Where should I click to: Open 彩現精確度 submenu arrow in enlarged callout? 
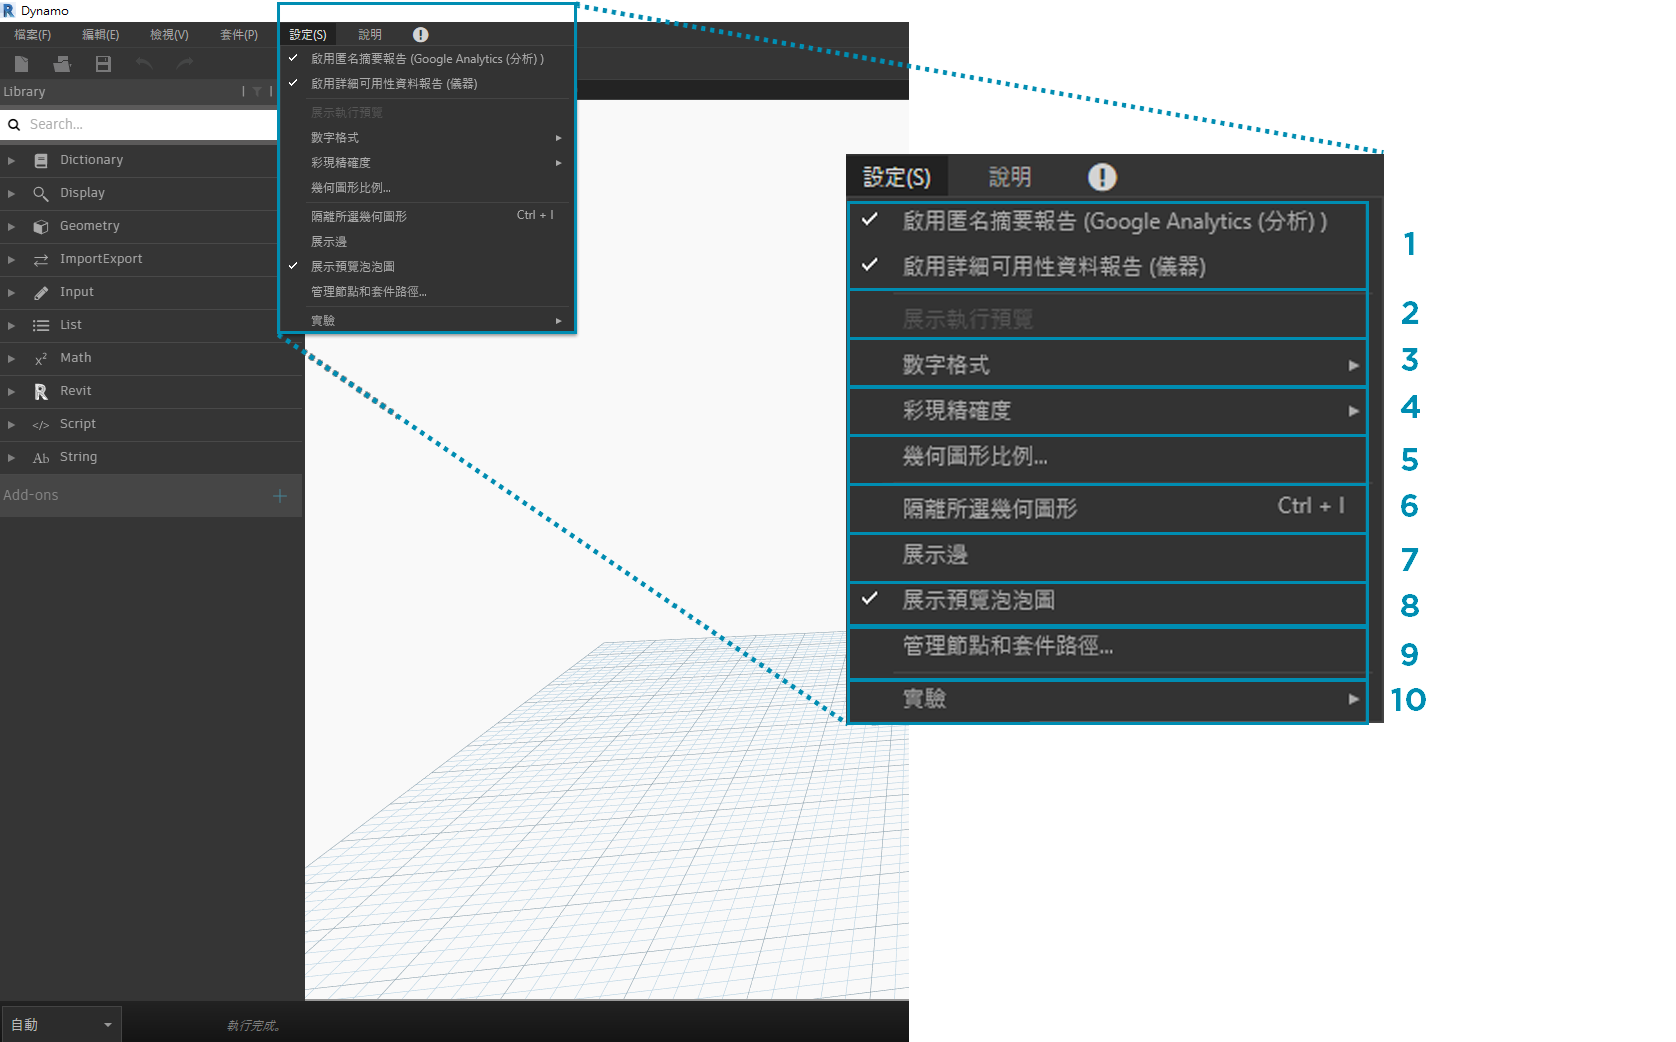1354,411
